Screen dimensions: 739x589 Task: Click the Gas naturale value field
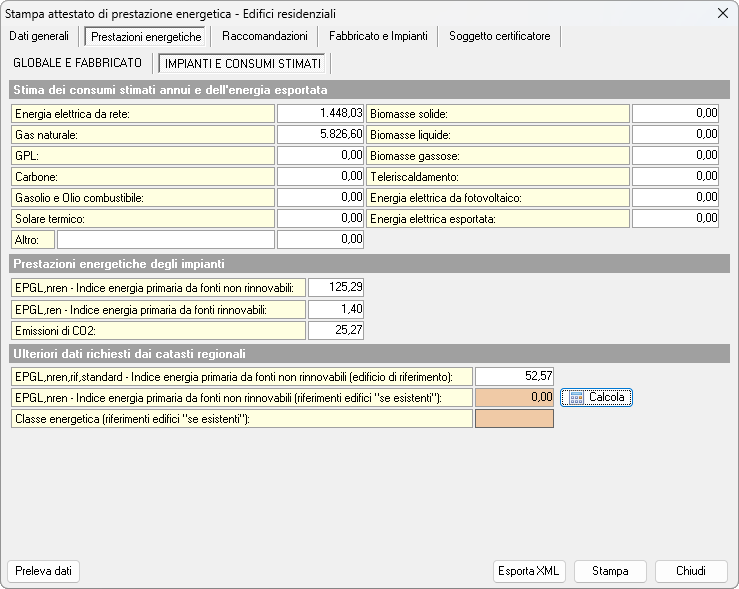tap(320, 135)
